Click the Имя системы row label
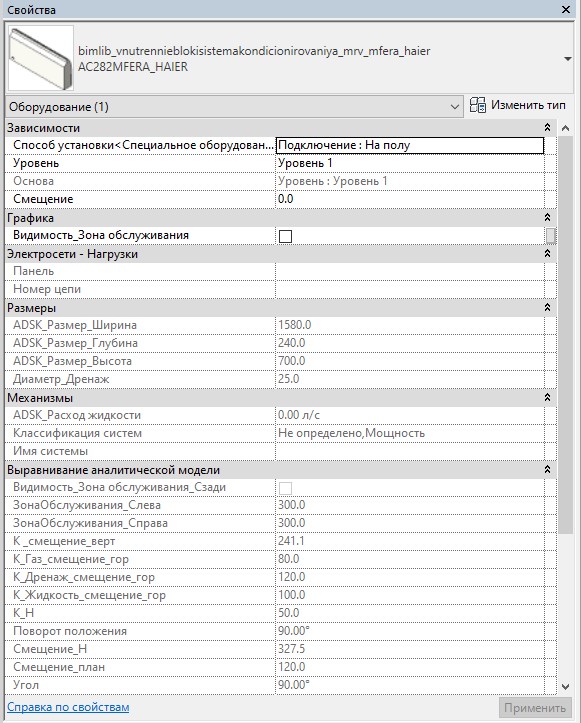The image size is (581, 723). 50,451
